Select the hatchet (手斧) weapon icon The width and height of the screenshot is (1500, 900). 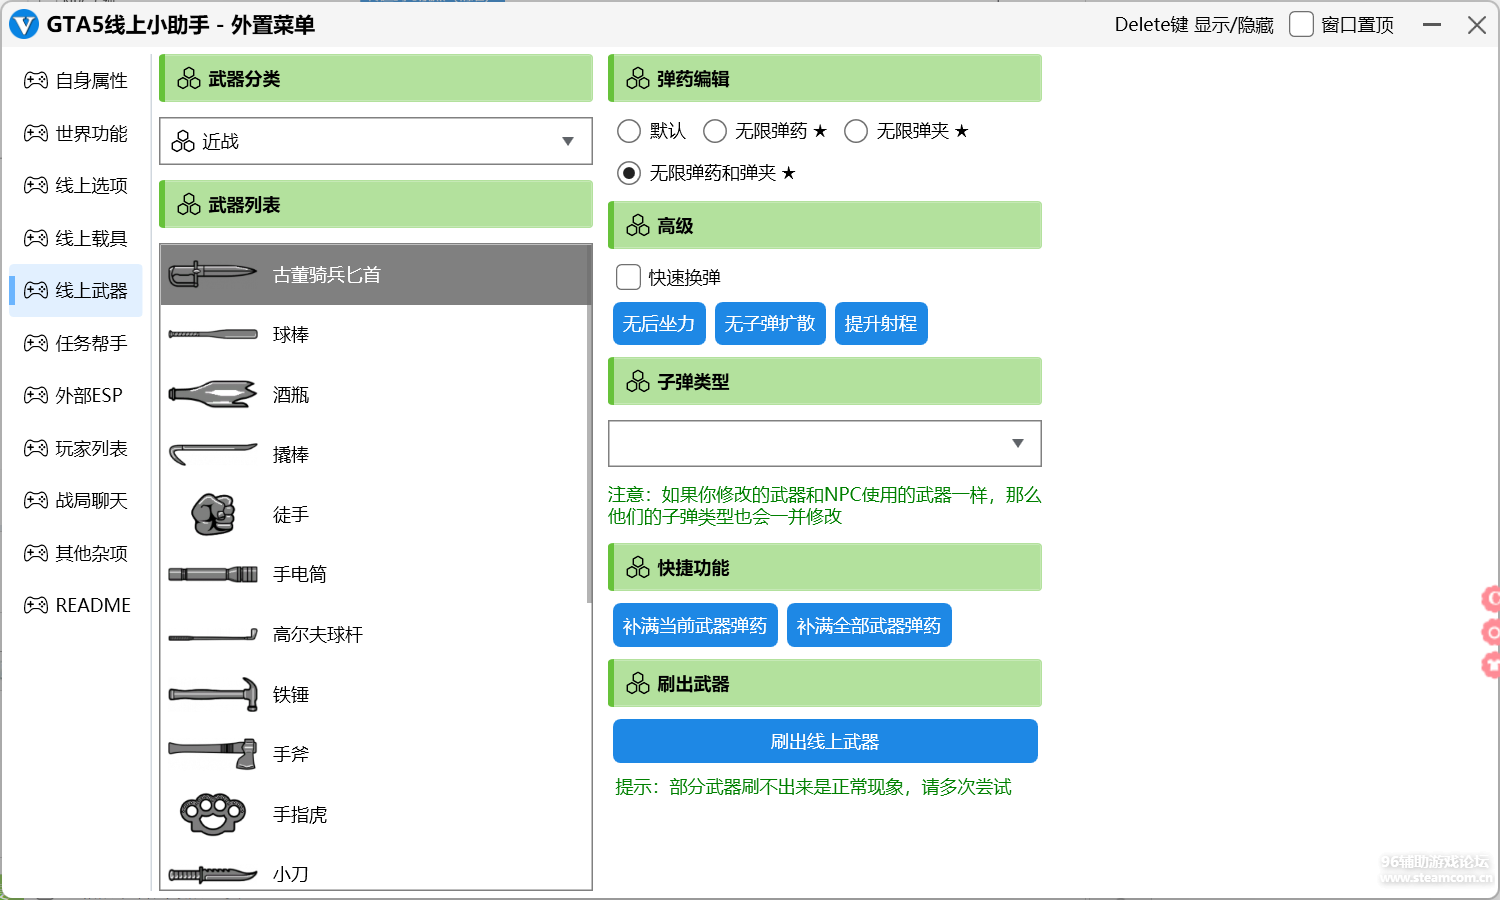[x=213, y=755]
